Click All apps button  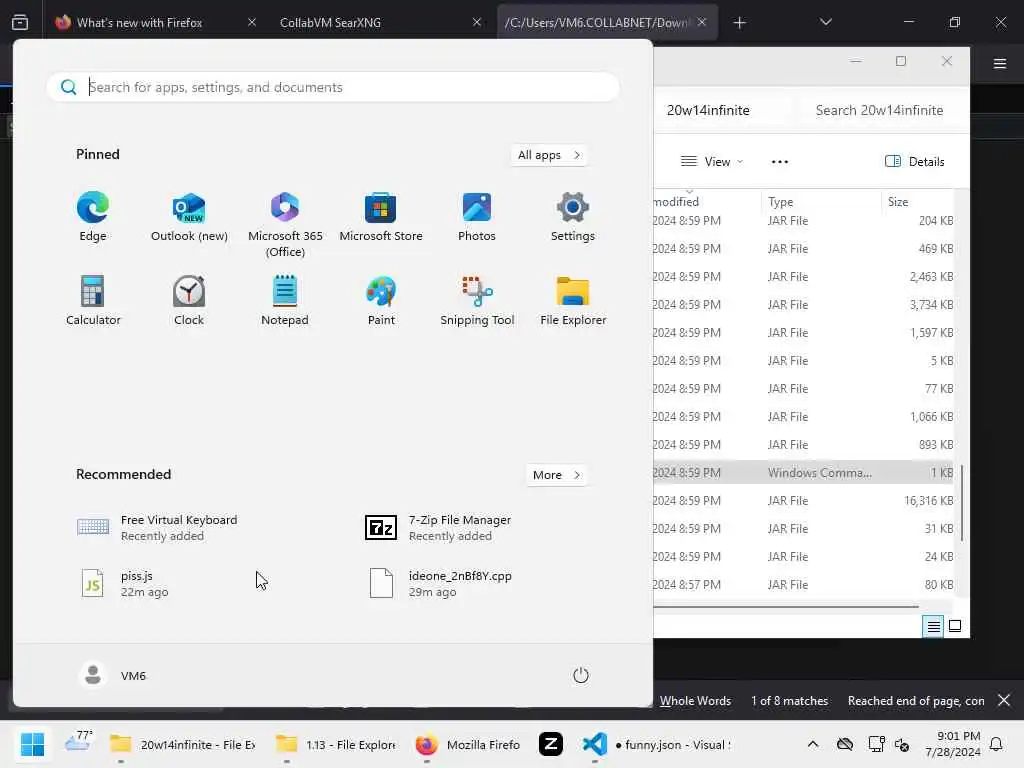pos(549,155)
